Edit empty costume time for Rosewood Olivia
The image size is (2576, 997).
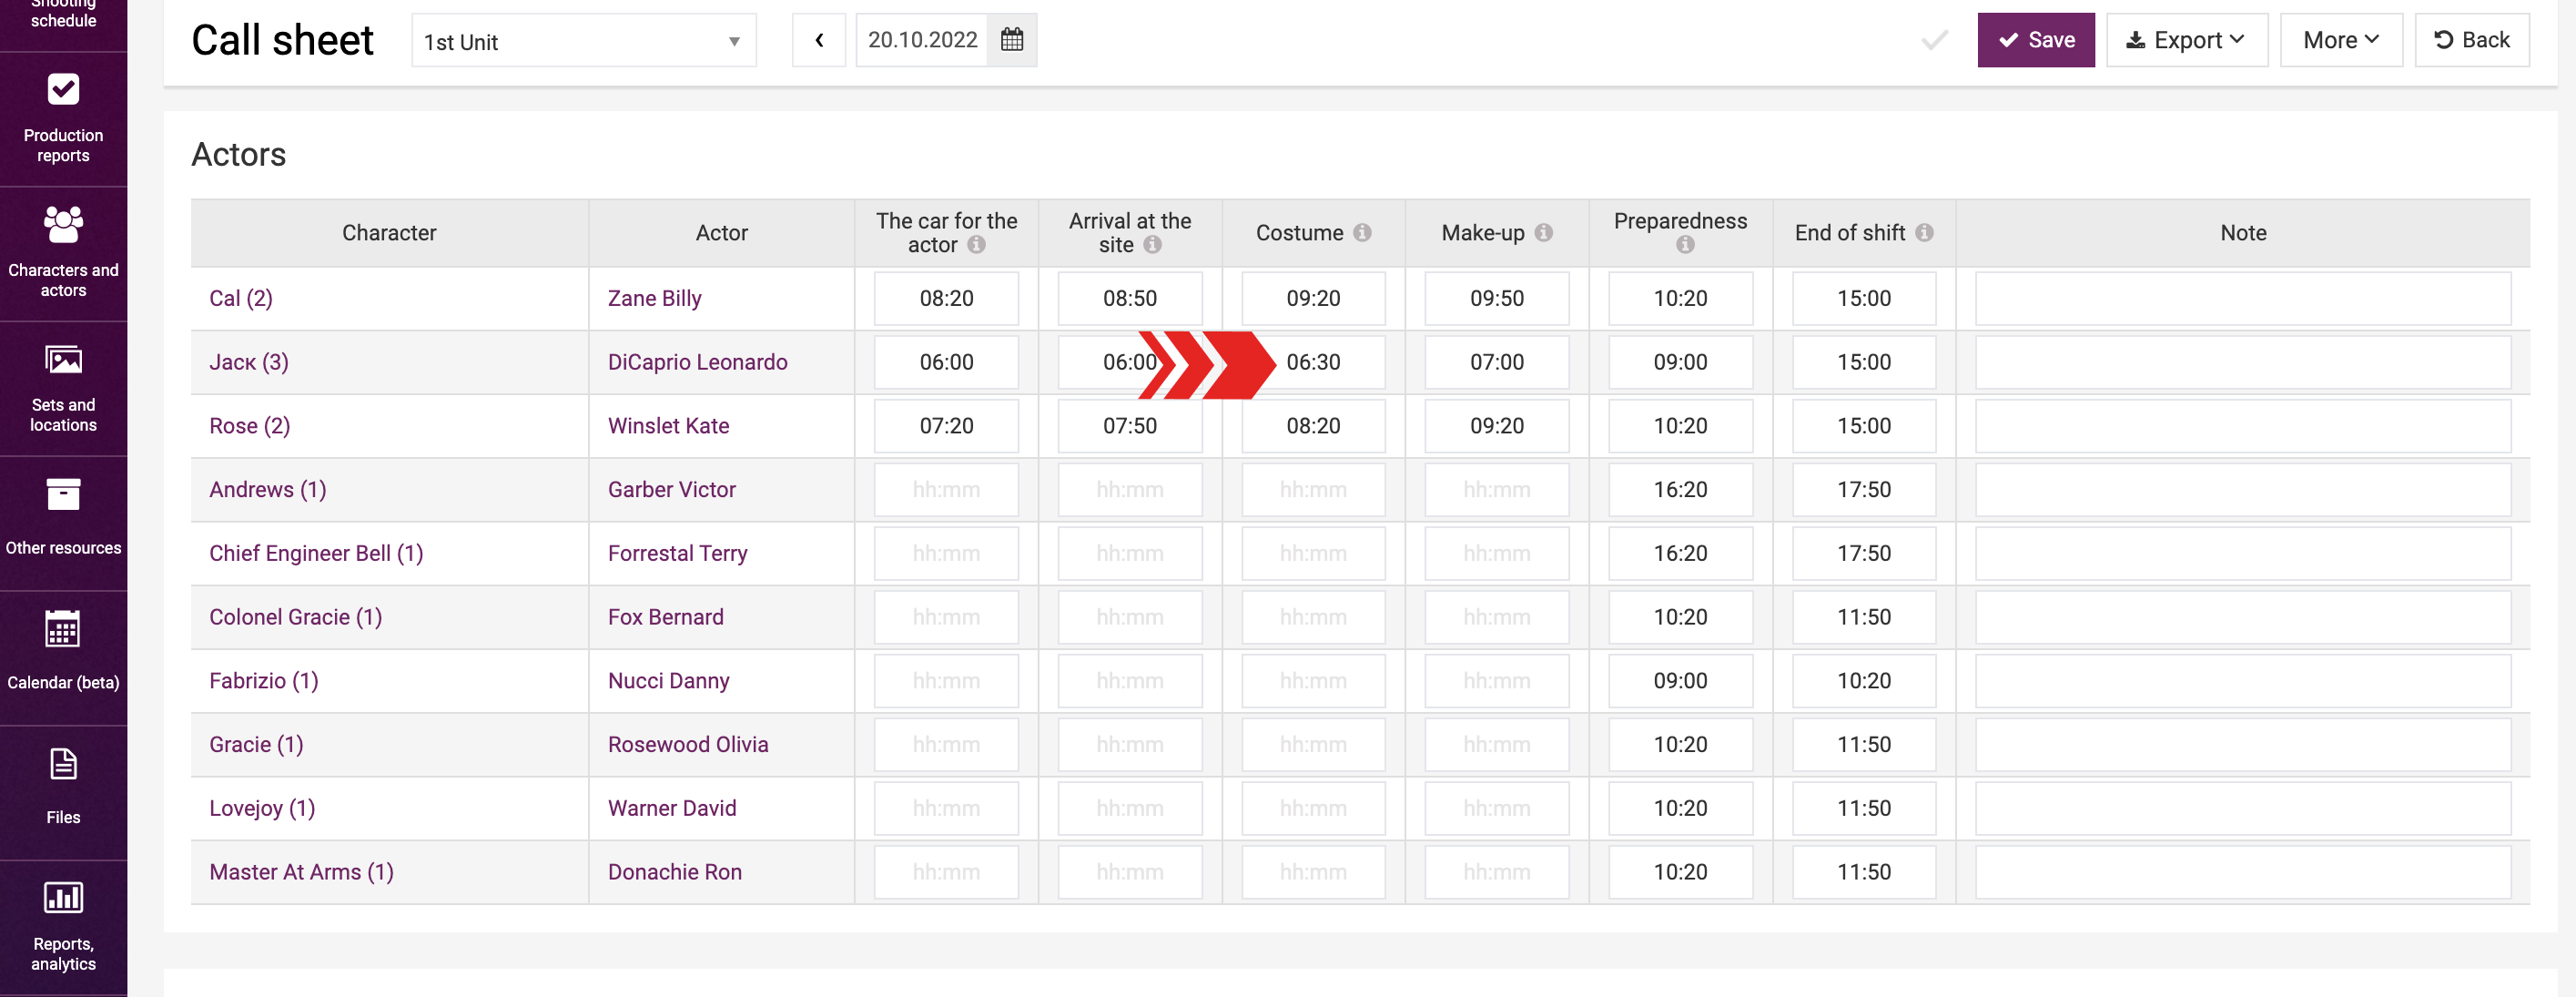click(1313, 745)
